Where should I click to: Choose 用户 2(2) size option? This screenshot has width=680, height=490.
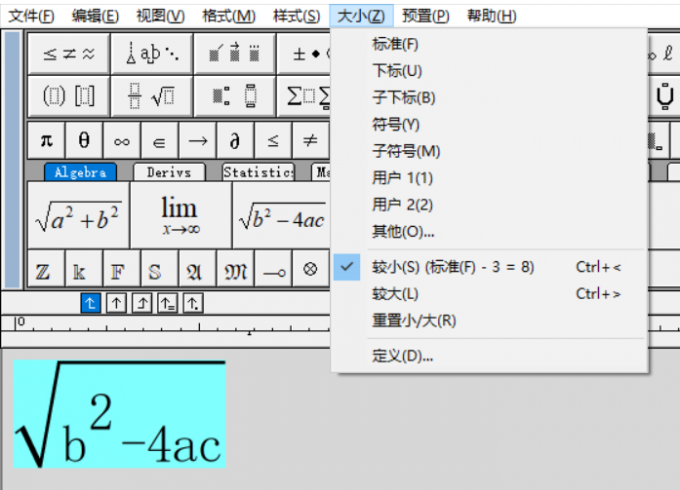(489, 205)
